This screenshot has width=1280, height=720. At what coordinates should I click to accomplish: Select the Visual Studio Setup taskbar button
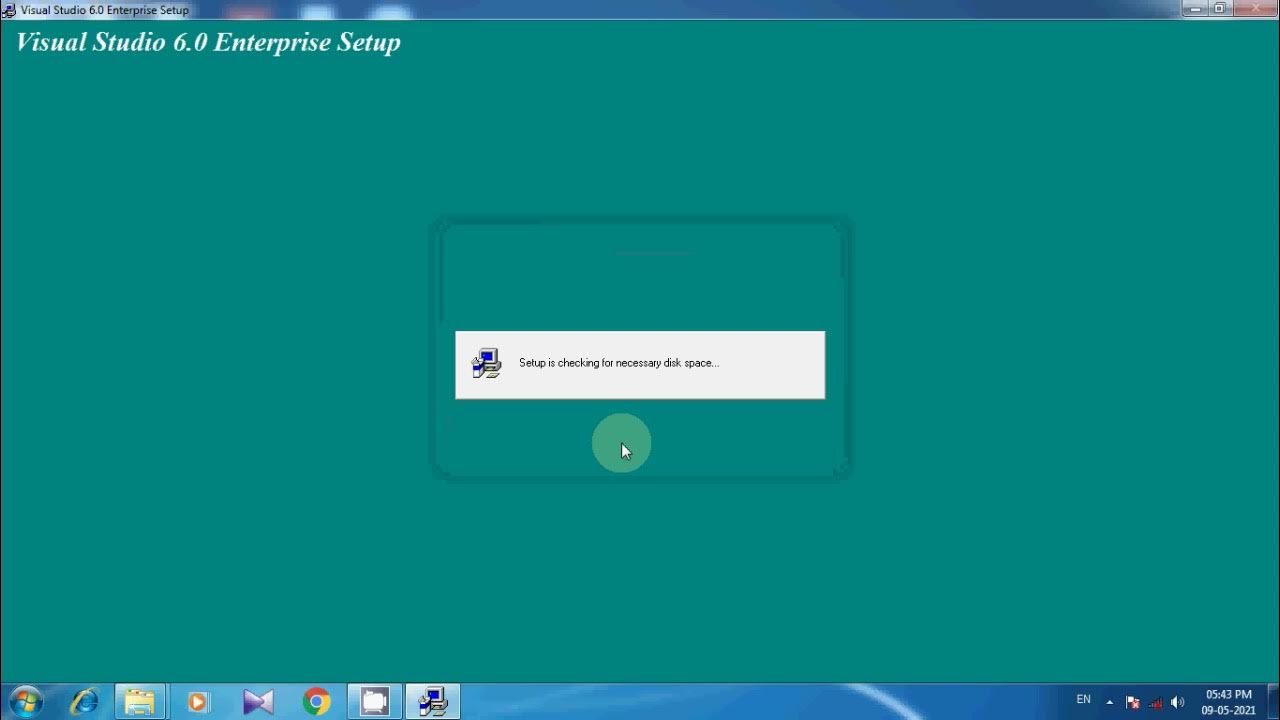(433, 702)
